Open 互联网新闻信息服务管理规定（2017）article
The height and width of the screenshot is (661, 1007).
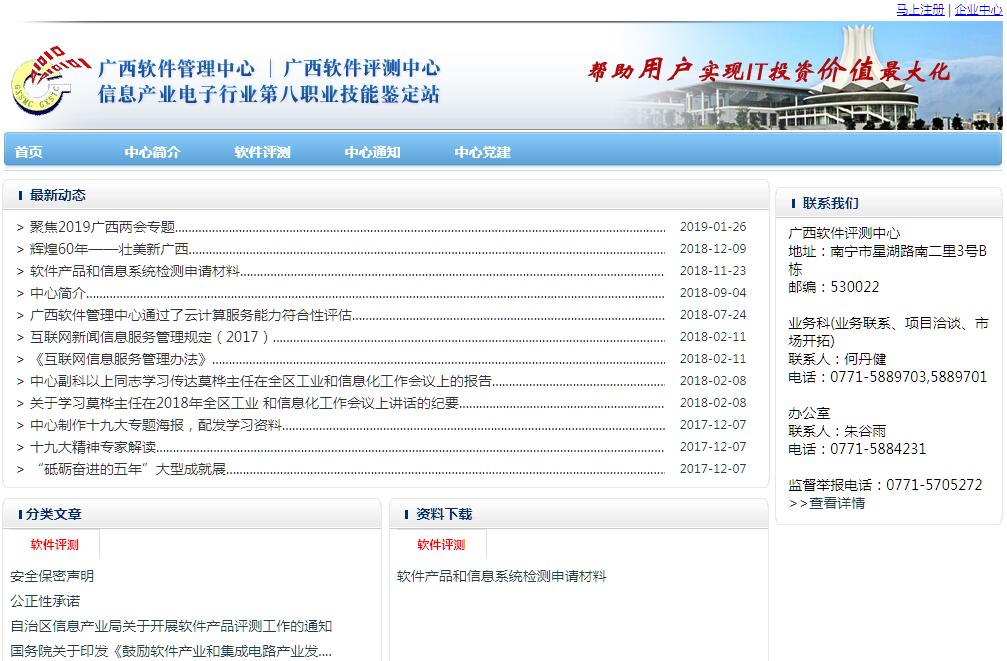point(150,337)
